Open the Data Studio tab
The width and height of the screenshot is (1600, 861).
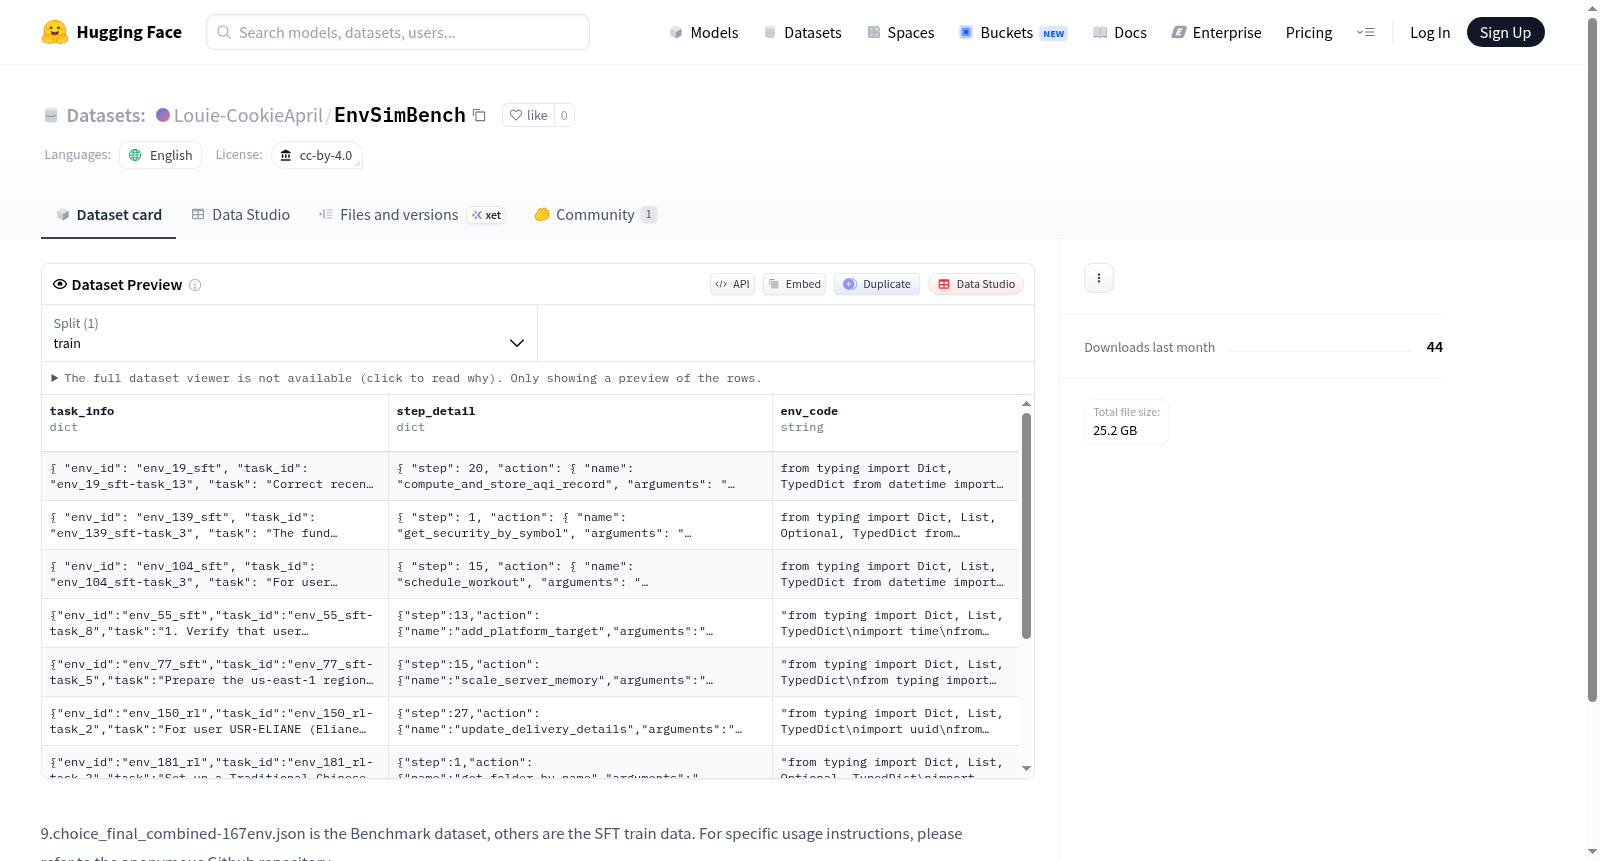point(241,215)
